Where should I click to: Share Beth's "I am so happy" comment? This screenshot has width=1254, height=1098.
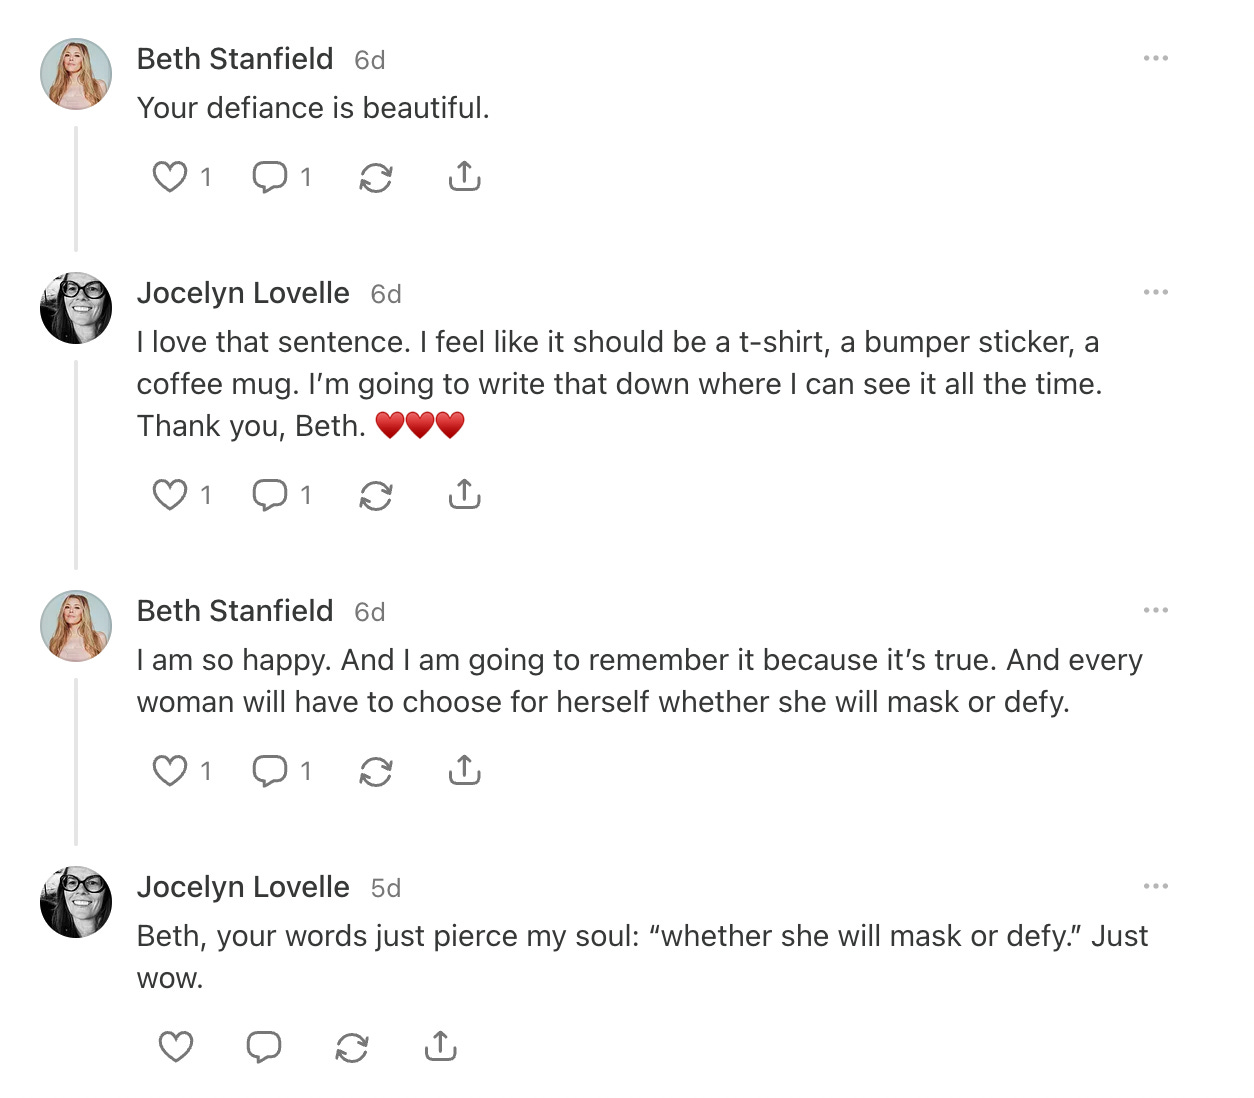click(464, 771)
